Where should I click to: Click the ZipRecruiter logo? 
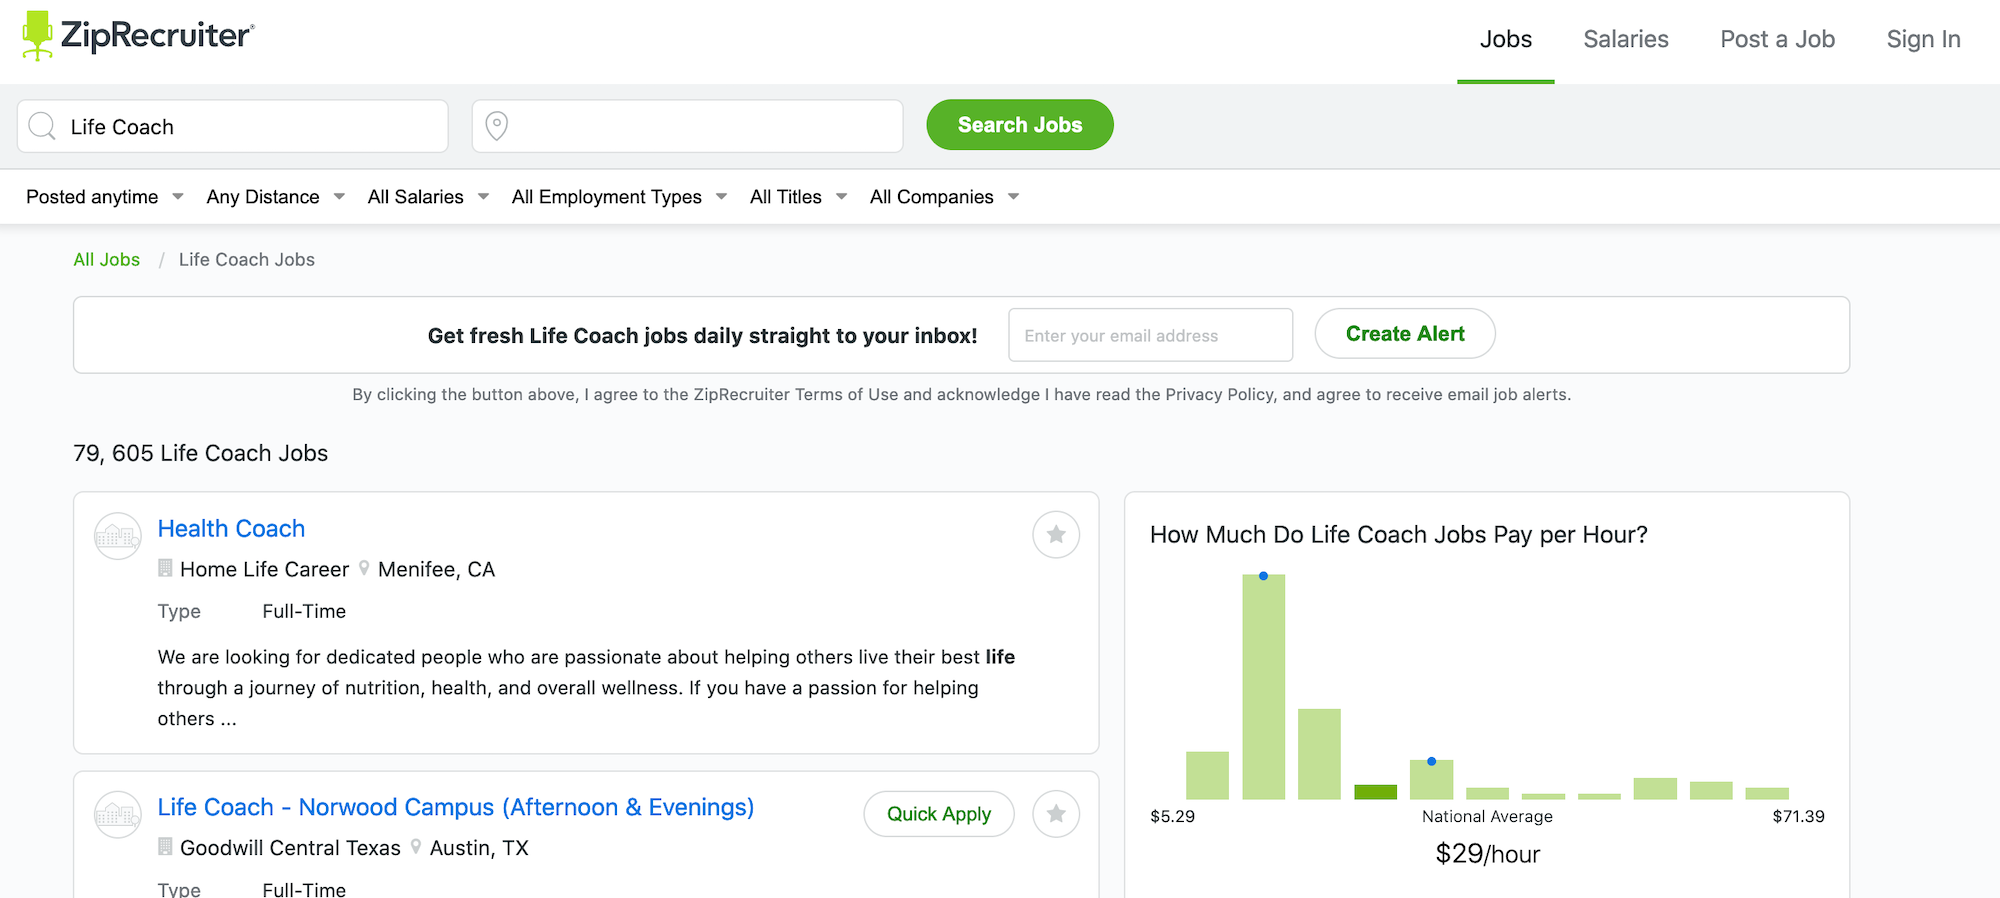coord(138,36)
